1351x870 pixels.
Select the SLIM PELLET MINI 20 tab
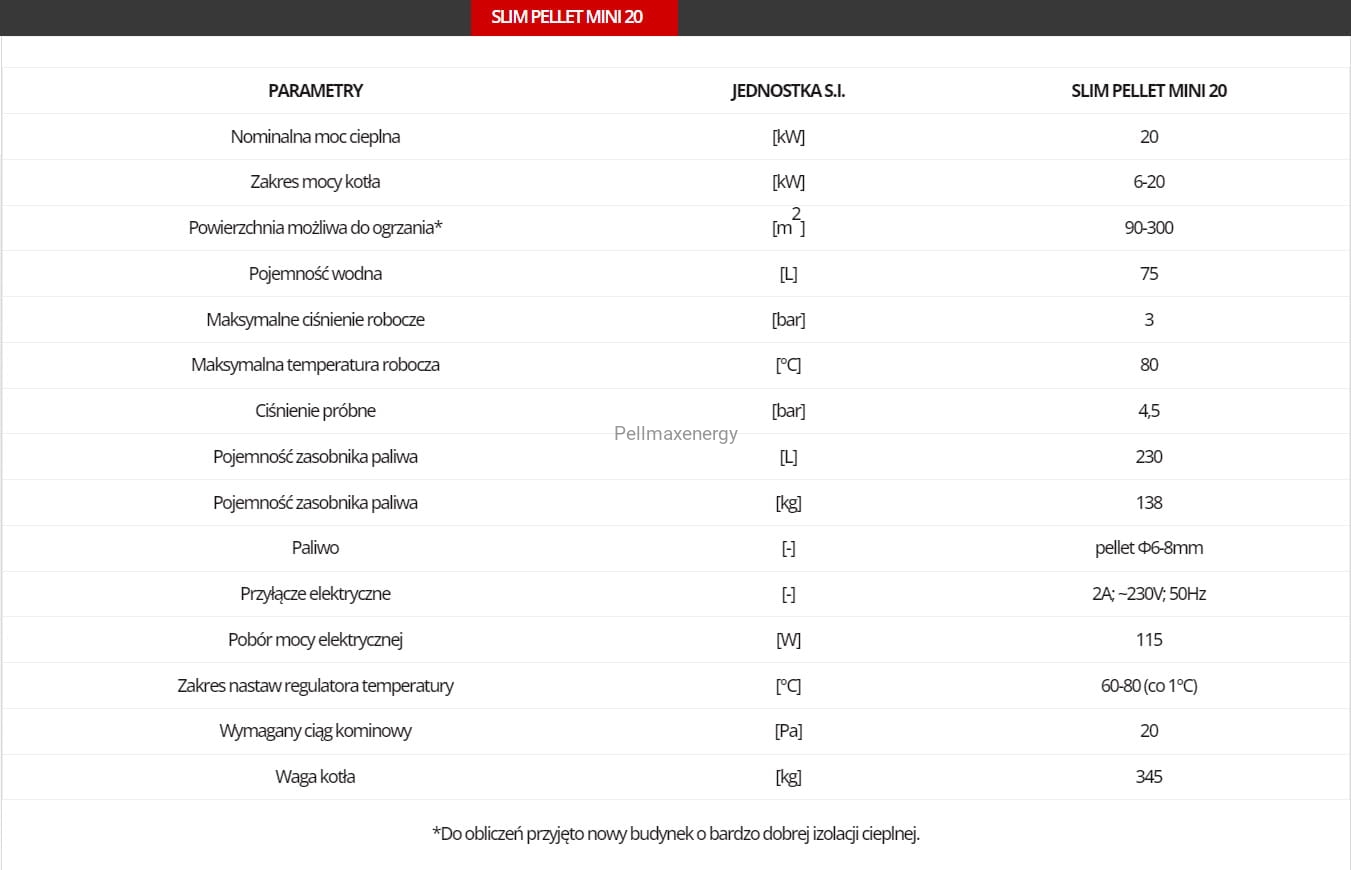(574, 17)
